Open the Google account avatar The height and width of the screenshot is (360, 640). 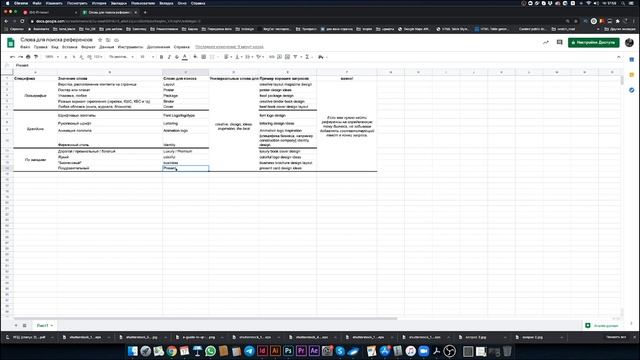(629, 42)
